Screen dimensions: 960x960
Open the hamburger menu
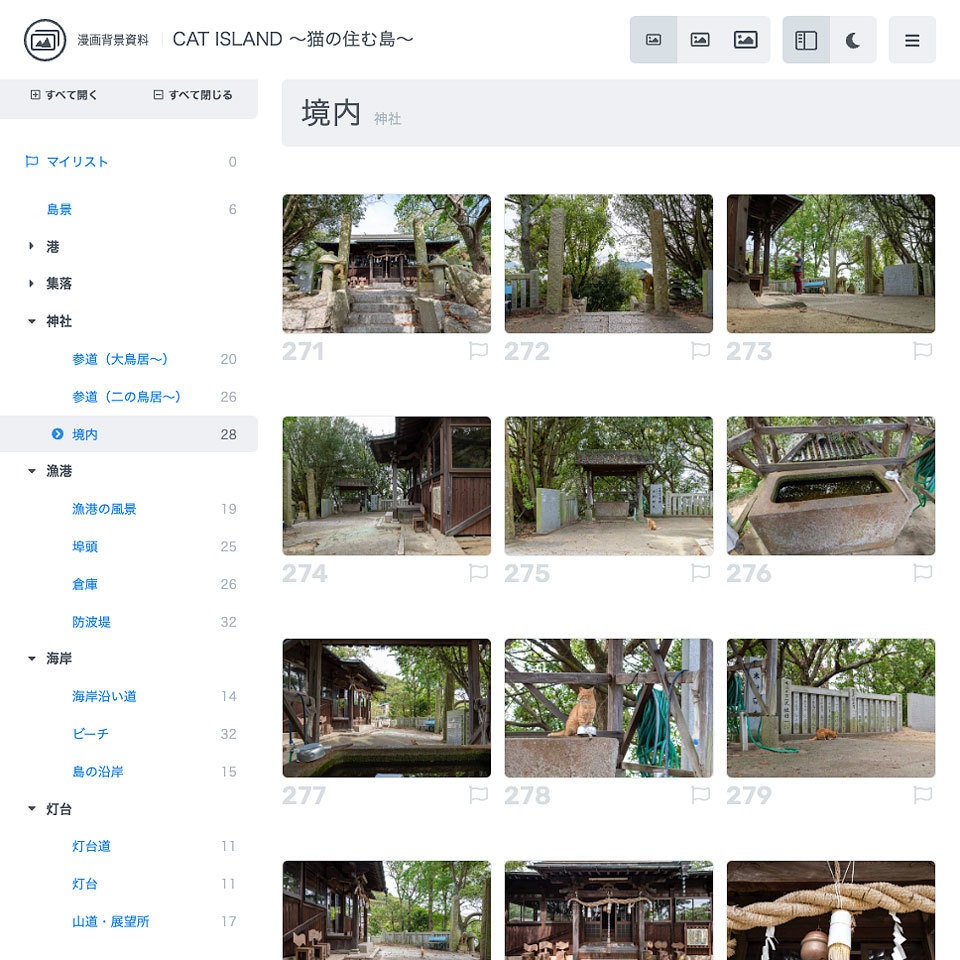click(x=912, y=40)
